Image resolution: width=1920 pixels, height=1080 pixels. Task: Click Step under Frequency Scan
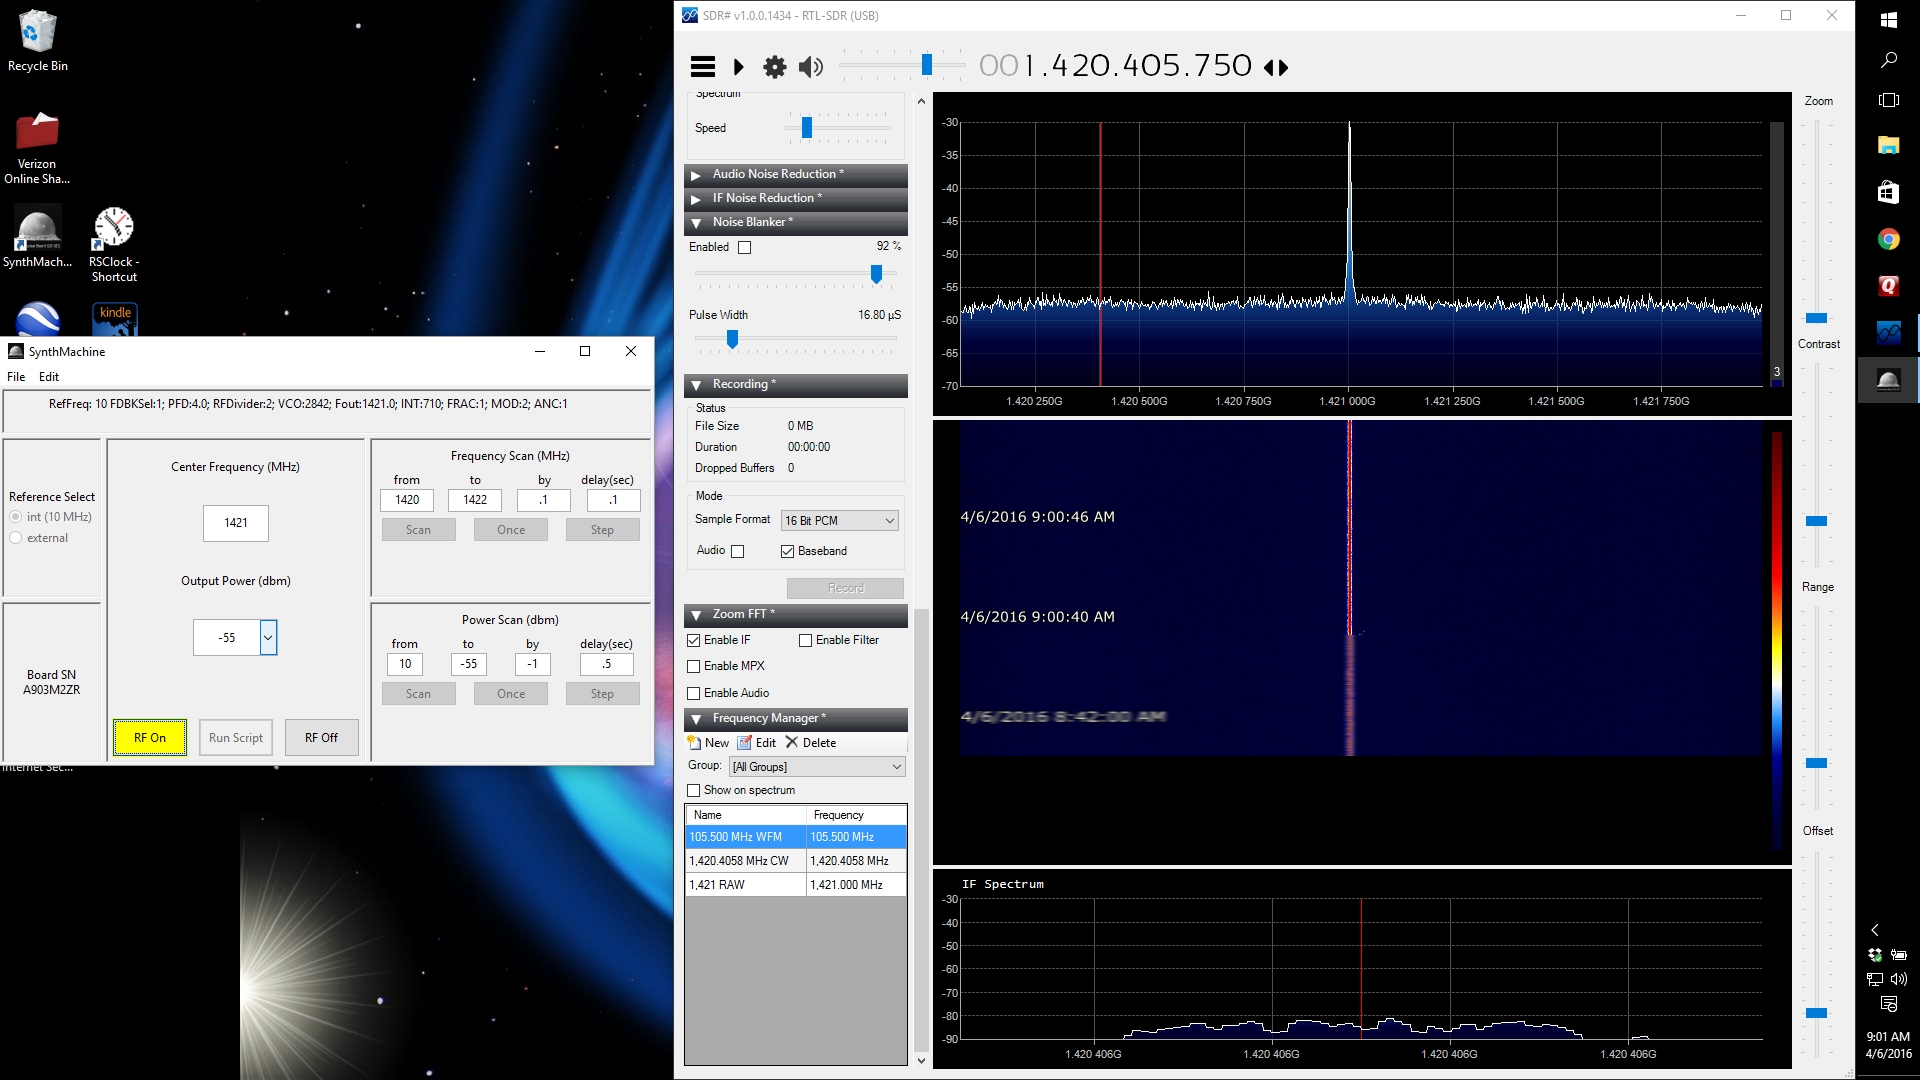tap(602, 530)
